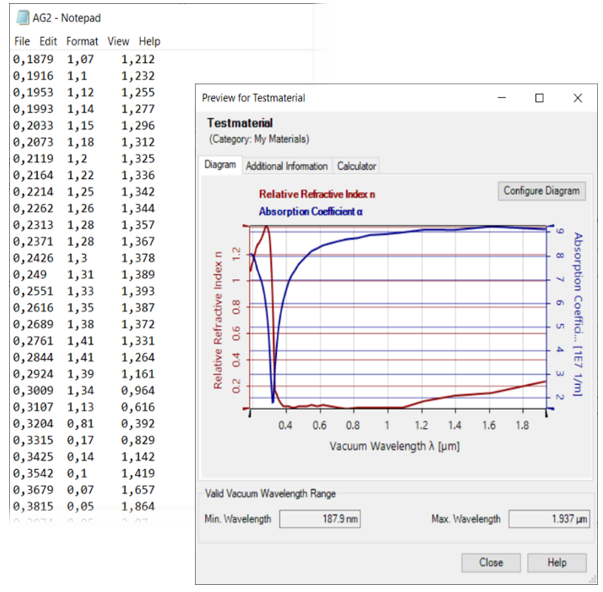603x592 pixels.
Task: Switch to the Calculator tab
Action: (x=356, y=166)
